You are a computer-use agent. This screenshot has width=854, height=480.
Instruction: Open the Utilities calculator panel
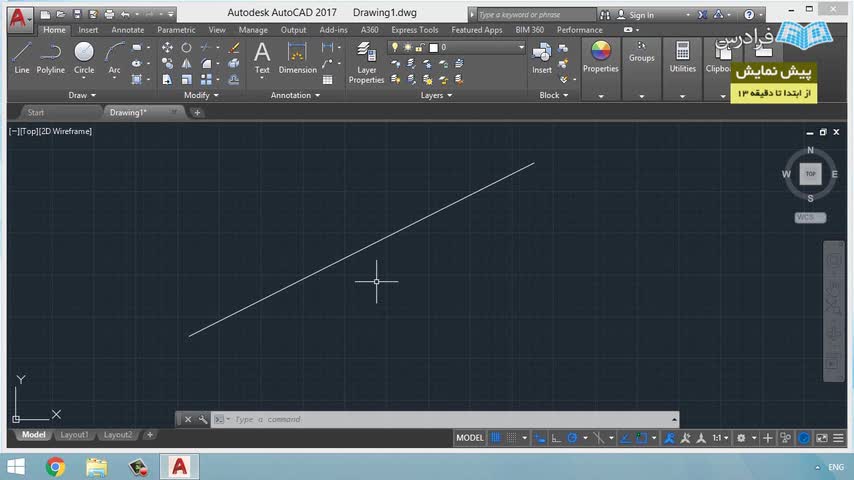point(682,57)
